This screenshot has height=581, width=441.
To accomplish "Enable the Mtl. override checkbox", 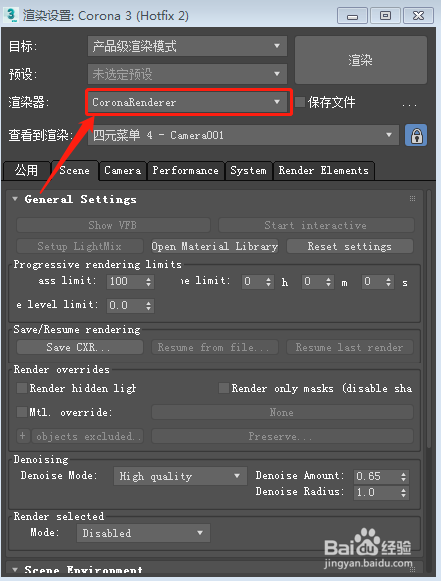I will [22, 412].
